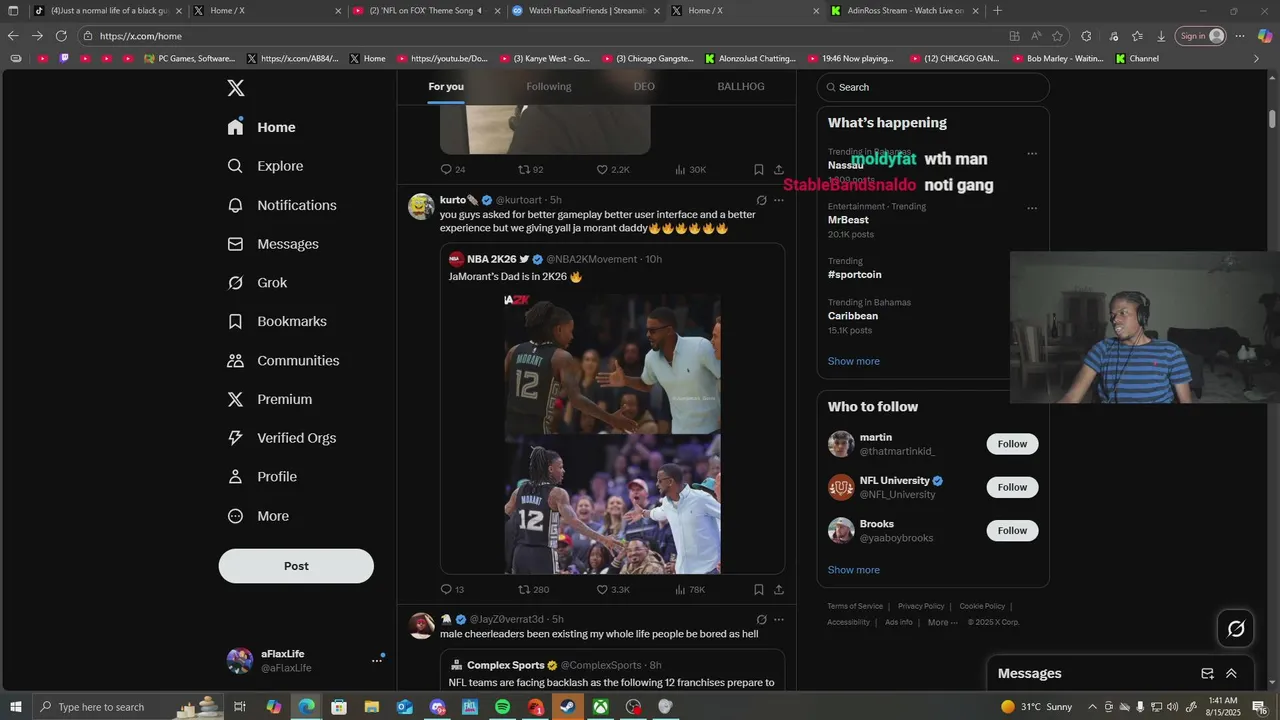Click the X logo in the sidebar

pyautogui.click(x=236, y=88)
